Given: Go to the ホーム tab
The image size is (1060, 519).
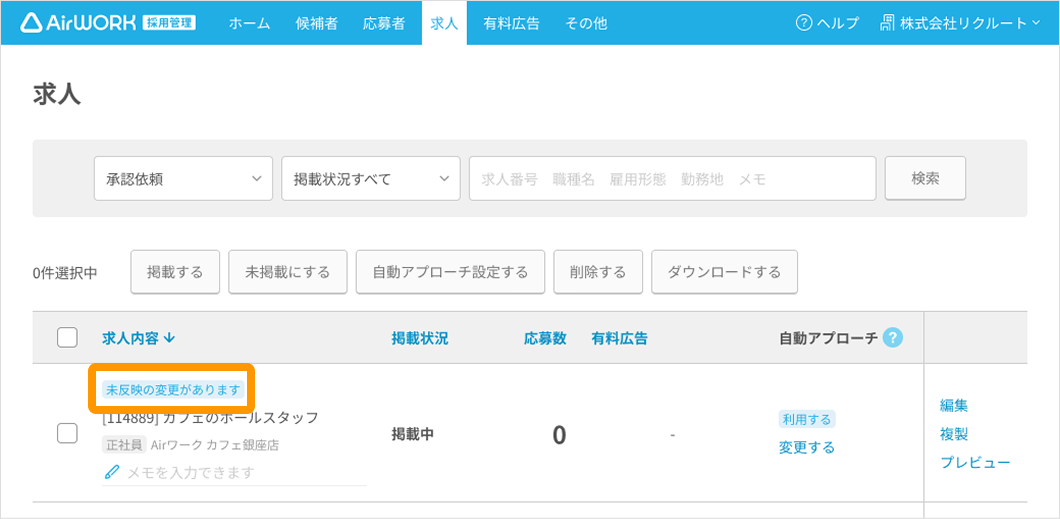Looking at the screenshot, I should pyautogui.click(x=249, y=23).
